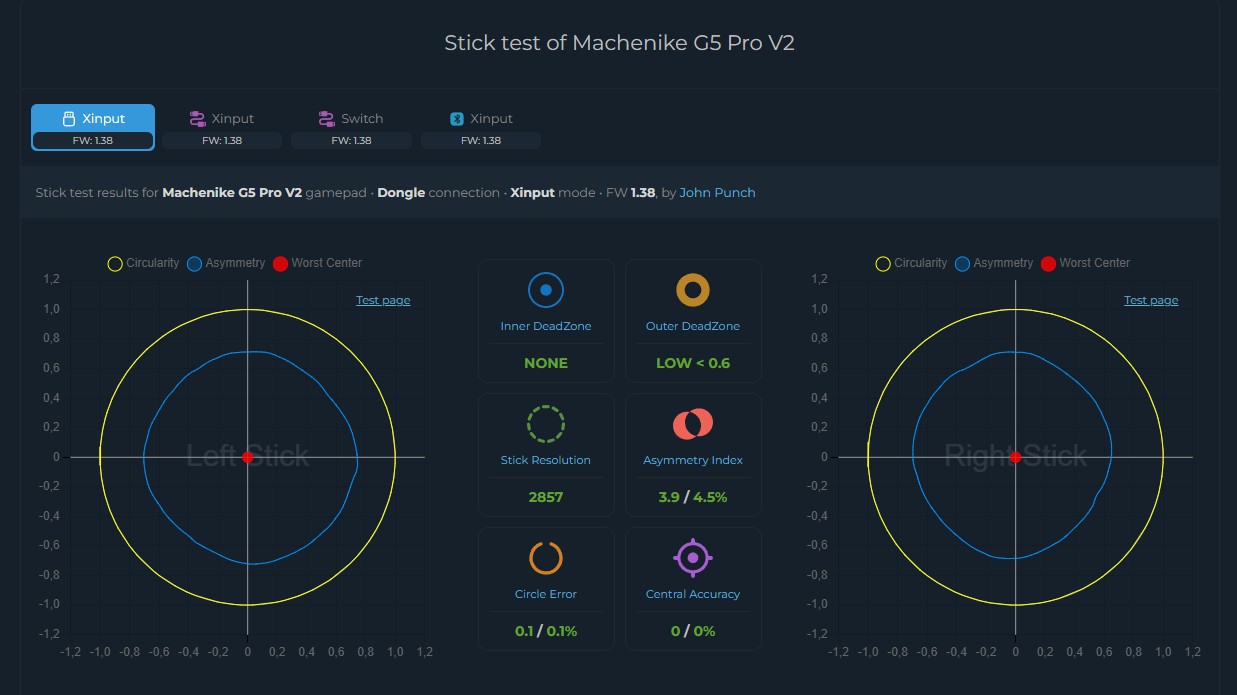Click red Worst Center swatch on right chart
This screenshot has height=695, width=1237.
tap(1048, 264)
